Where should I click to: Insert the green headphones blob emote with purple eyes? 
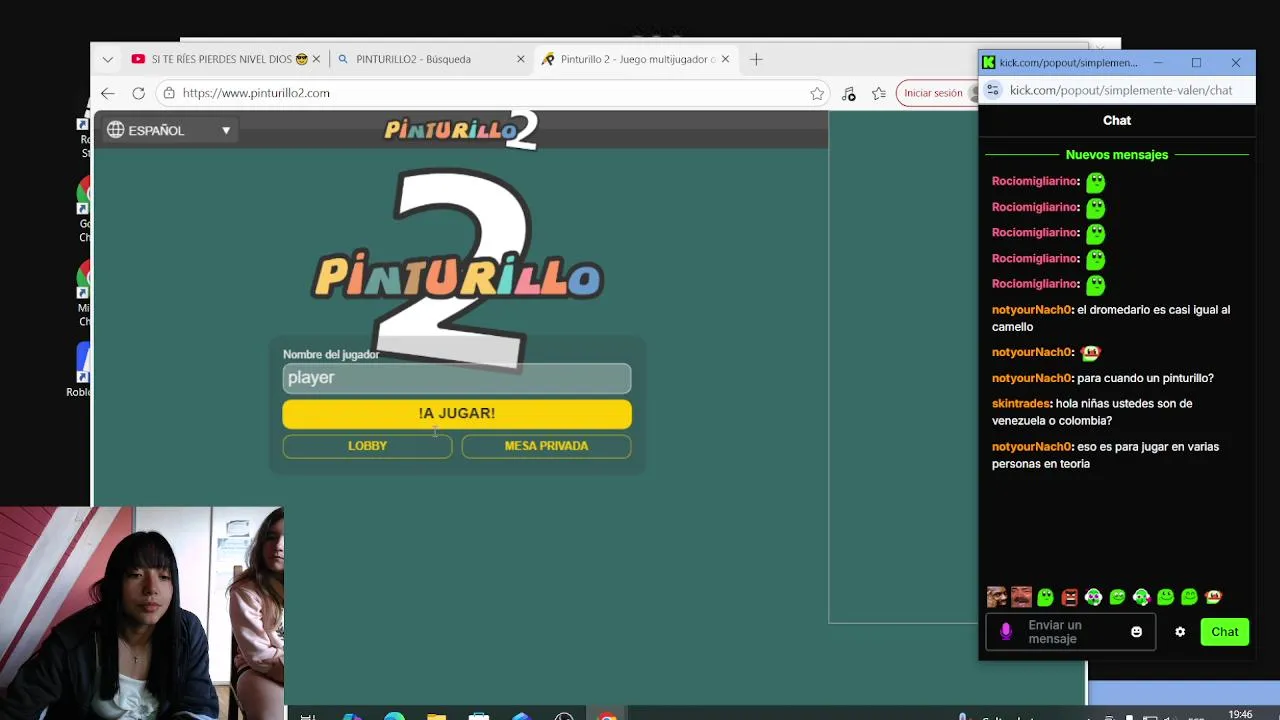pyautogui.click(x=1093, y=597)
